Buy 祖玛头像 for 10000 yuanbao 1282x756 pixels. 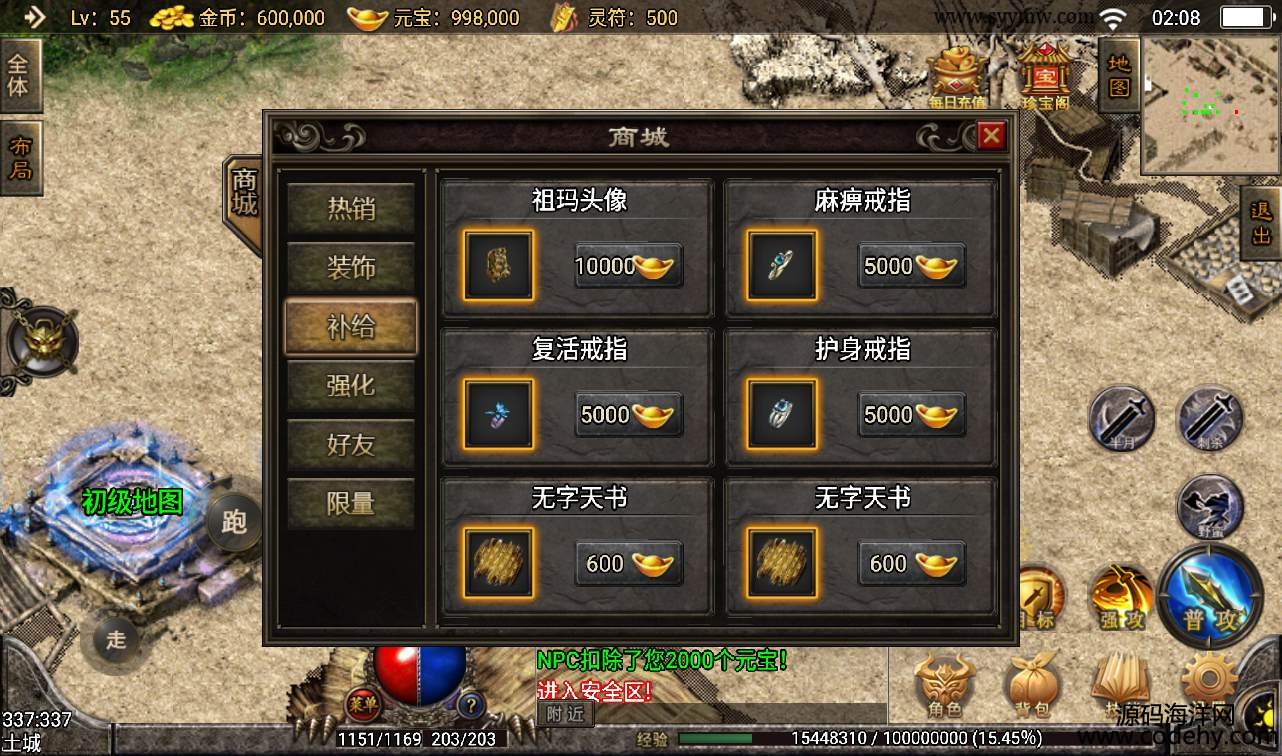[x=629, y=266]
